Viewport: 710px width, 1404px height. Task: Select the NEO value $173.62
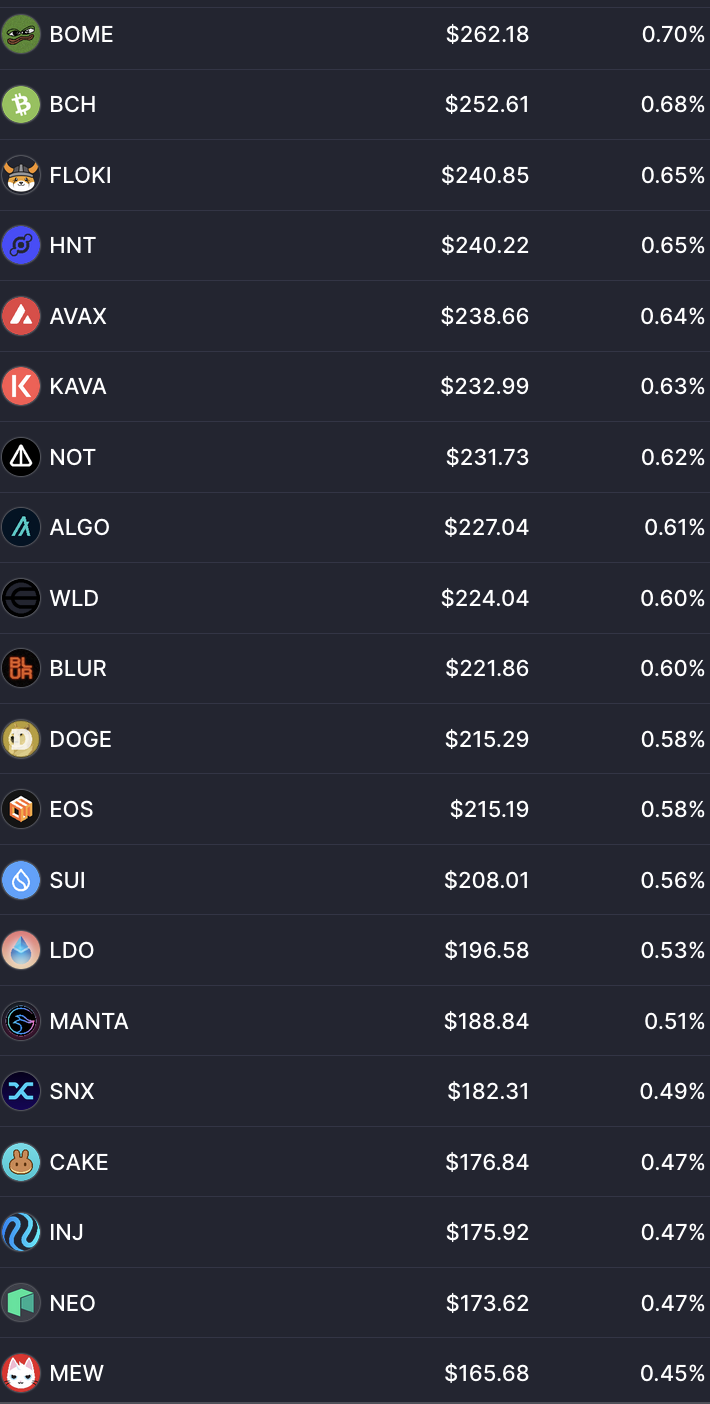(487, 1304)
